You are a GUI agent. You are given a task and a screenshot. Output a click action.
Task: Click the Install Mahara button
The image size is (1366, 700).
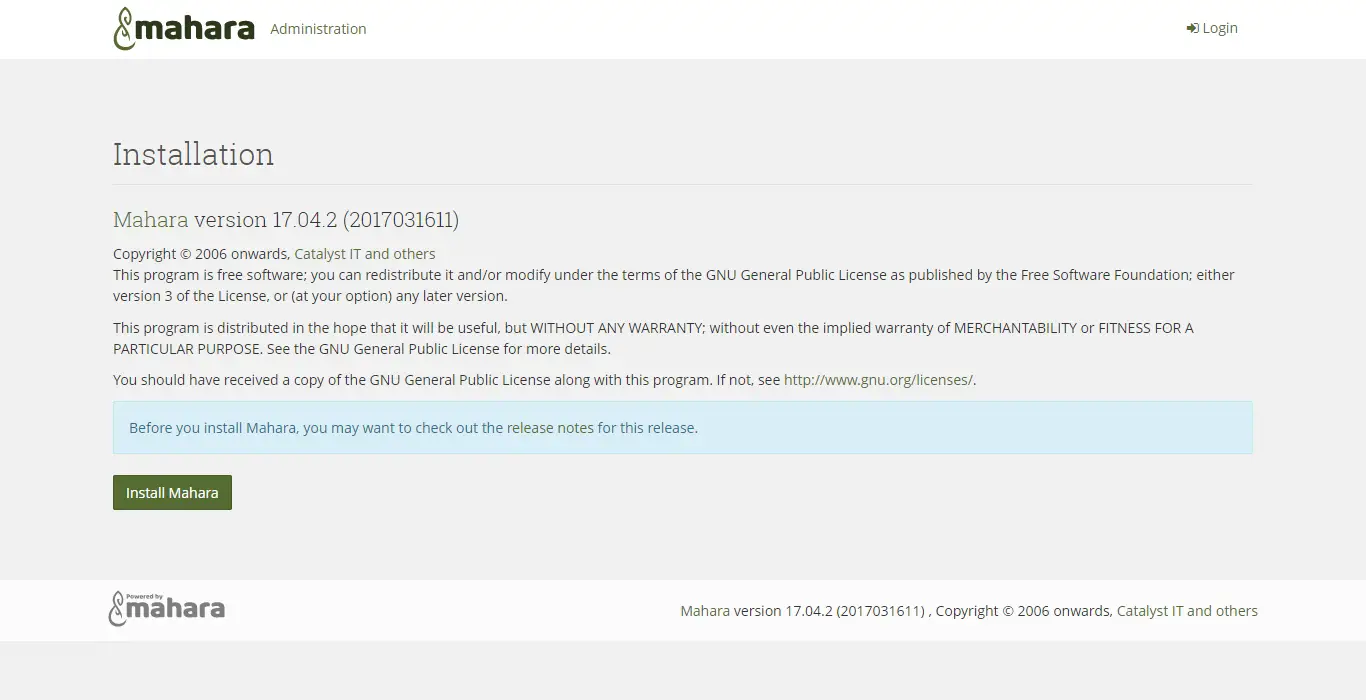pos(172,492)
